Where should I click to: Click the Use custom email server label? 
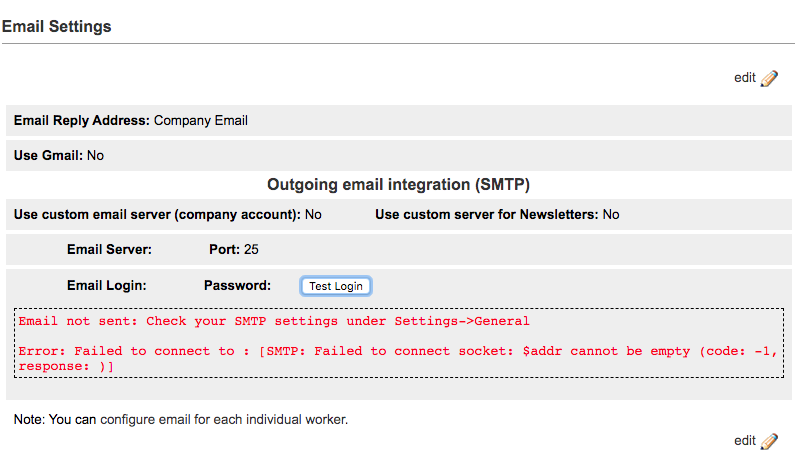(157, 214)
